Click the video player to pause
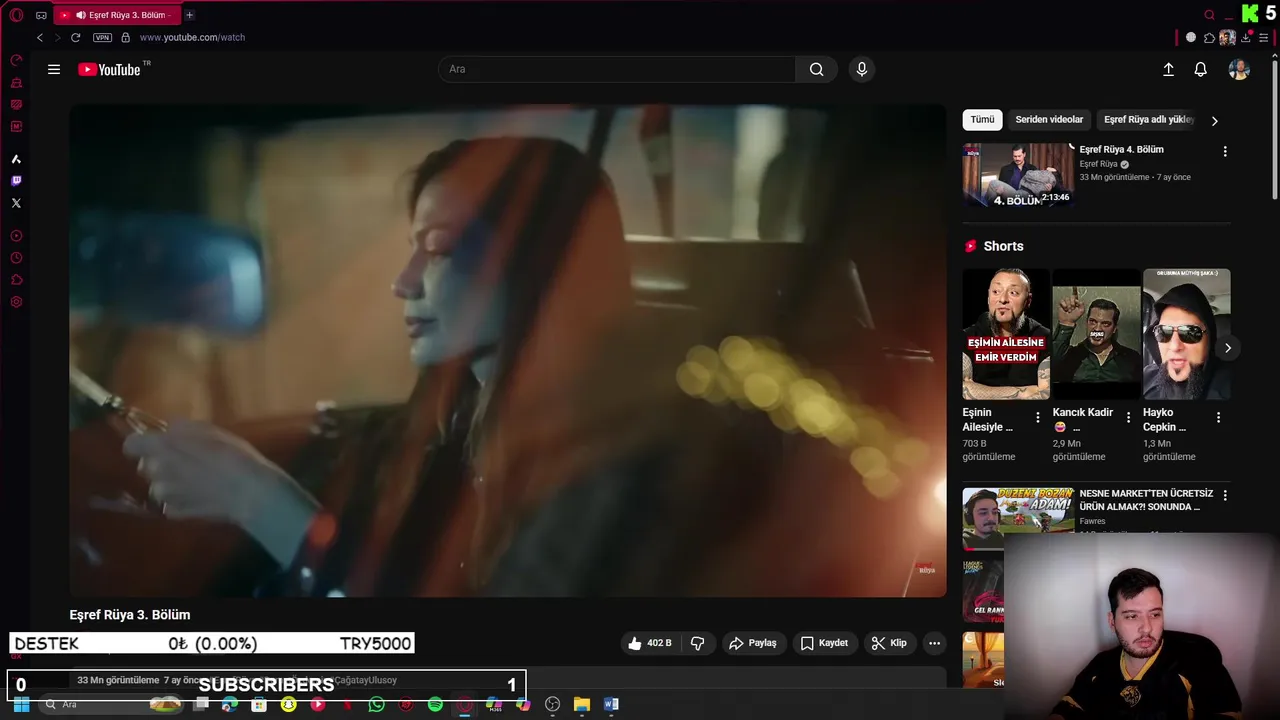This screenshot has height=720, width=1280. [x=507, y=350]
